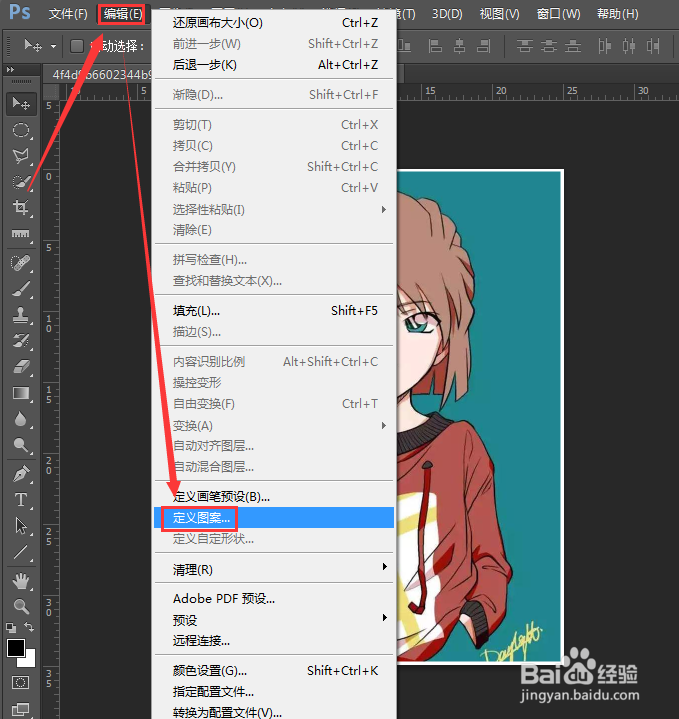The height and width of the screenshot is (719, 679).
Task: Open the 视图(V) menu
Action: click(499, 14)
